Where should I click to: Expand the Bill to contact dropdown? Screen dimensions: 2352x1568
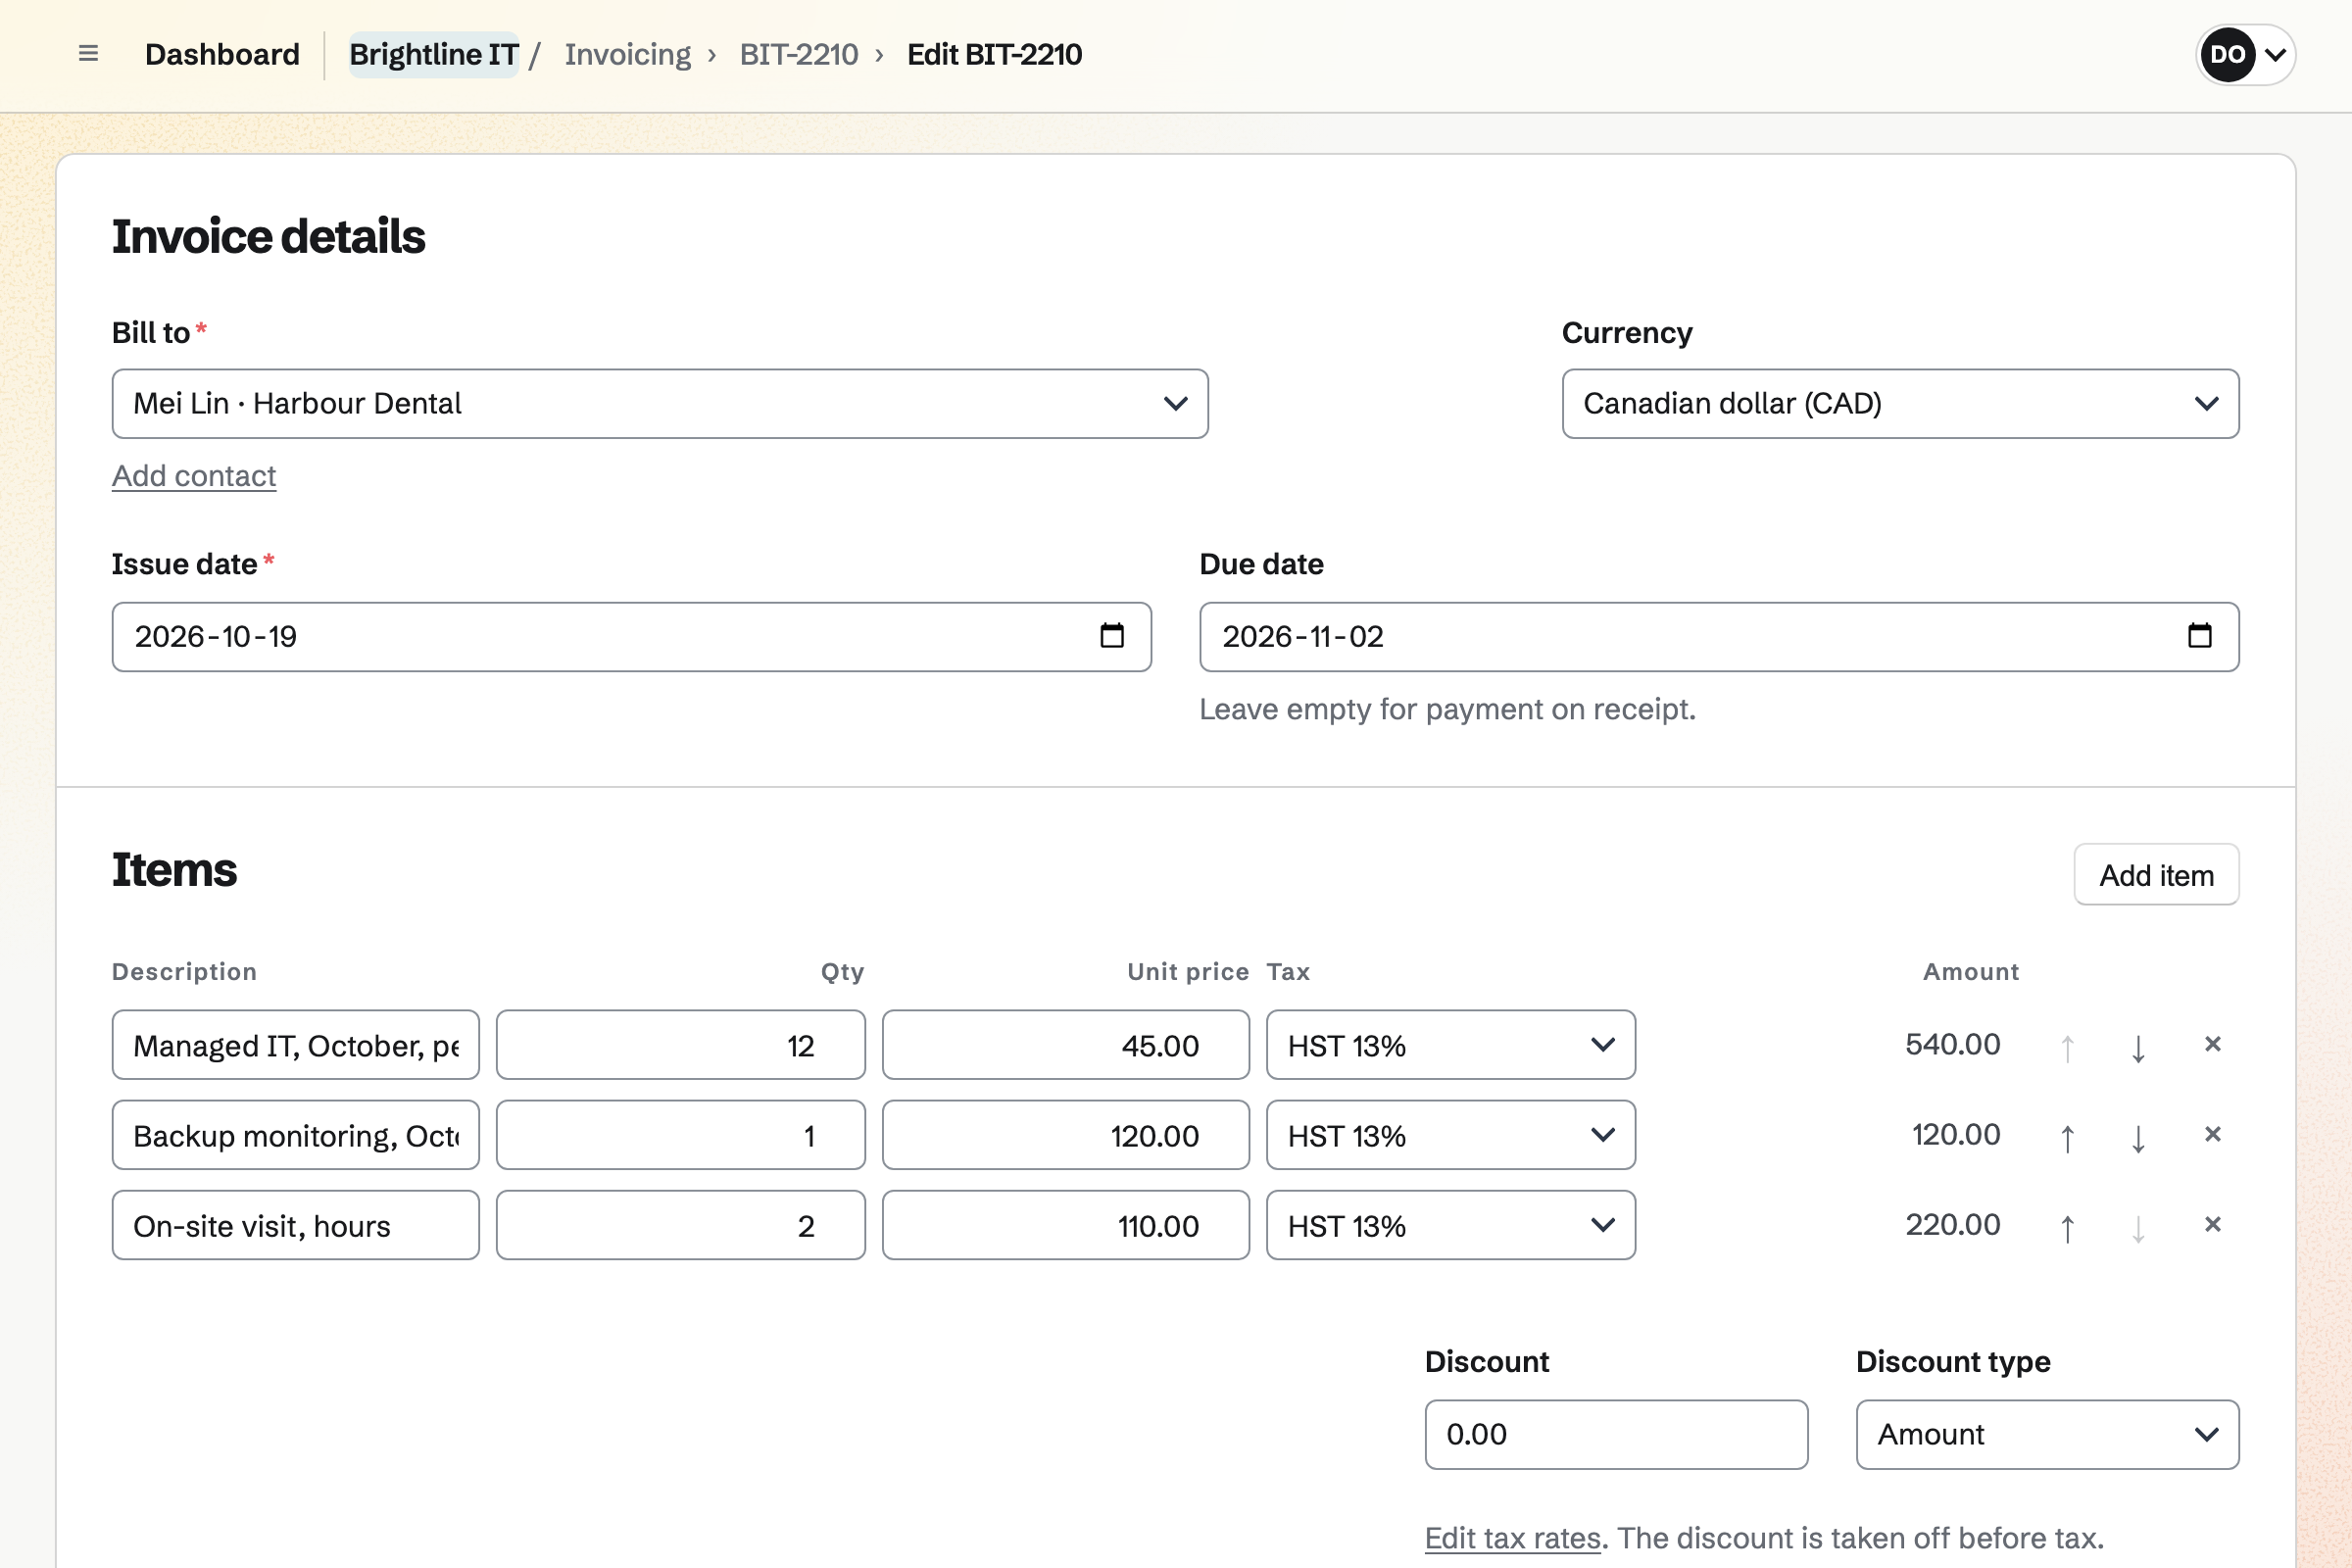pos(660,404)
